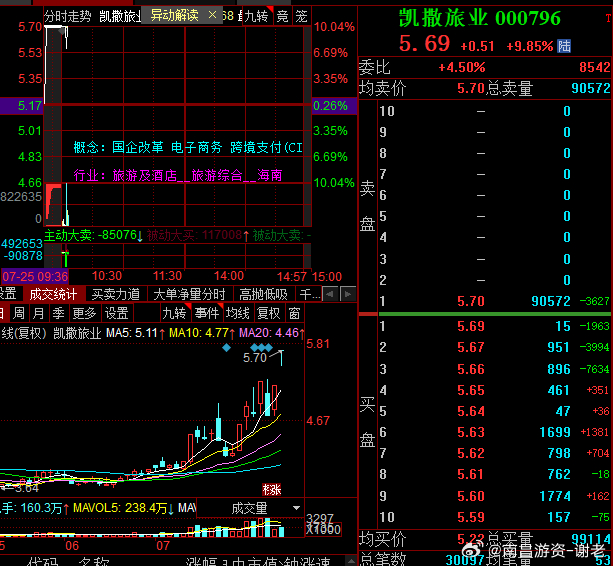Viewport: 613px width, 566px height.
Task: Click buy level 6 volume 1699
Action: coord(555,432)
